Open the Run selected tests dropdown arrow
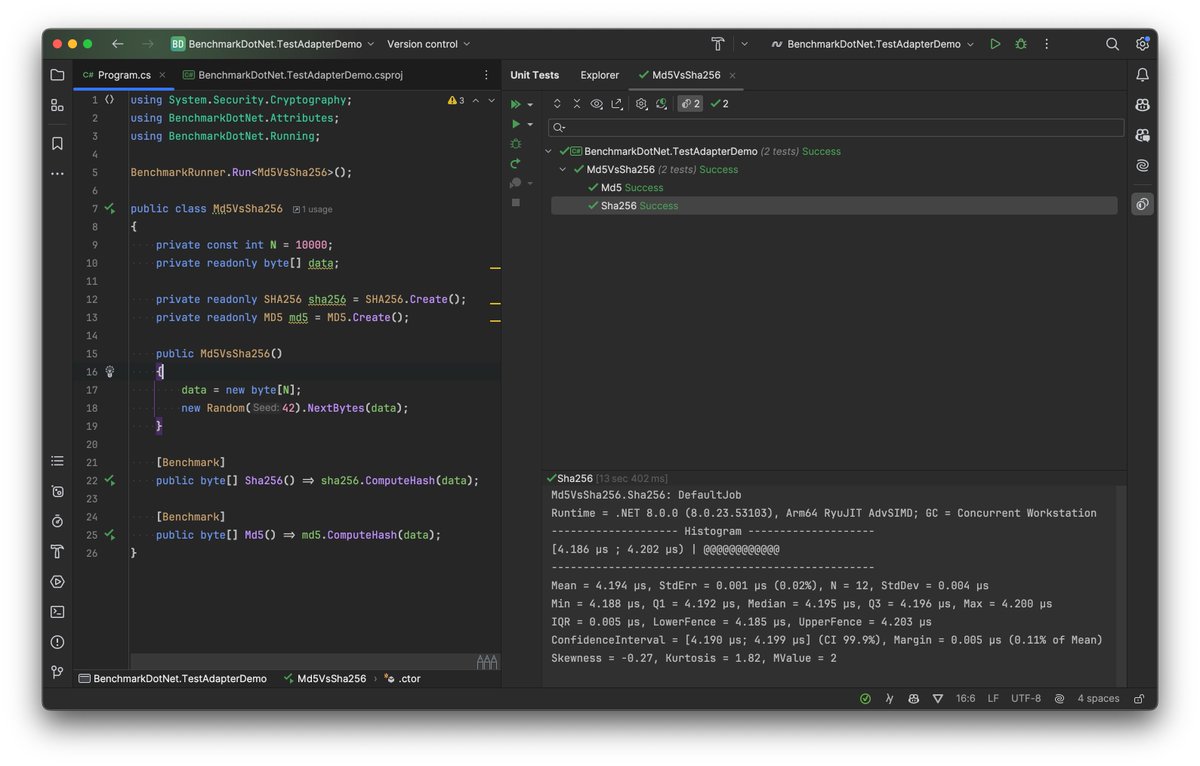This screenshot has width=1200, height=766. [x=530, y=125]
